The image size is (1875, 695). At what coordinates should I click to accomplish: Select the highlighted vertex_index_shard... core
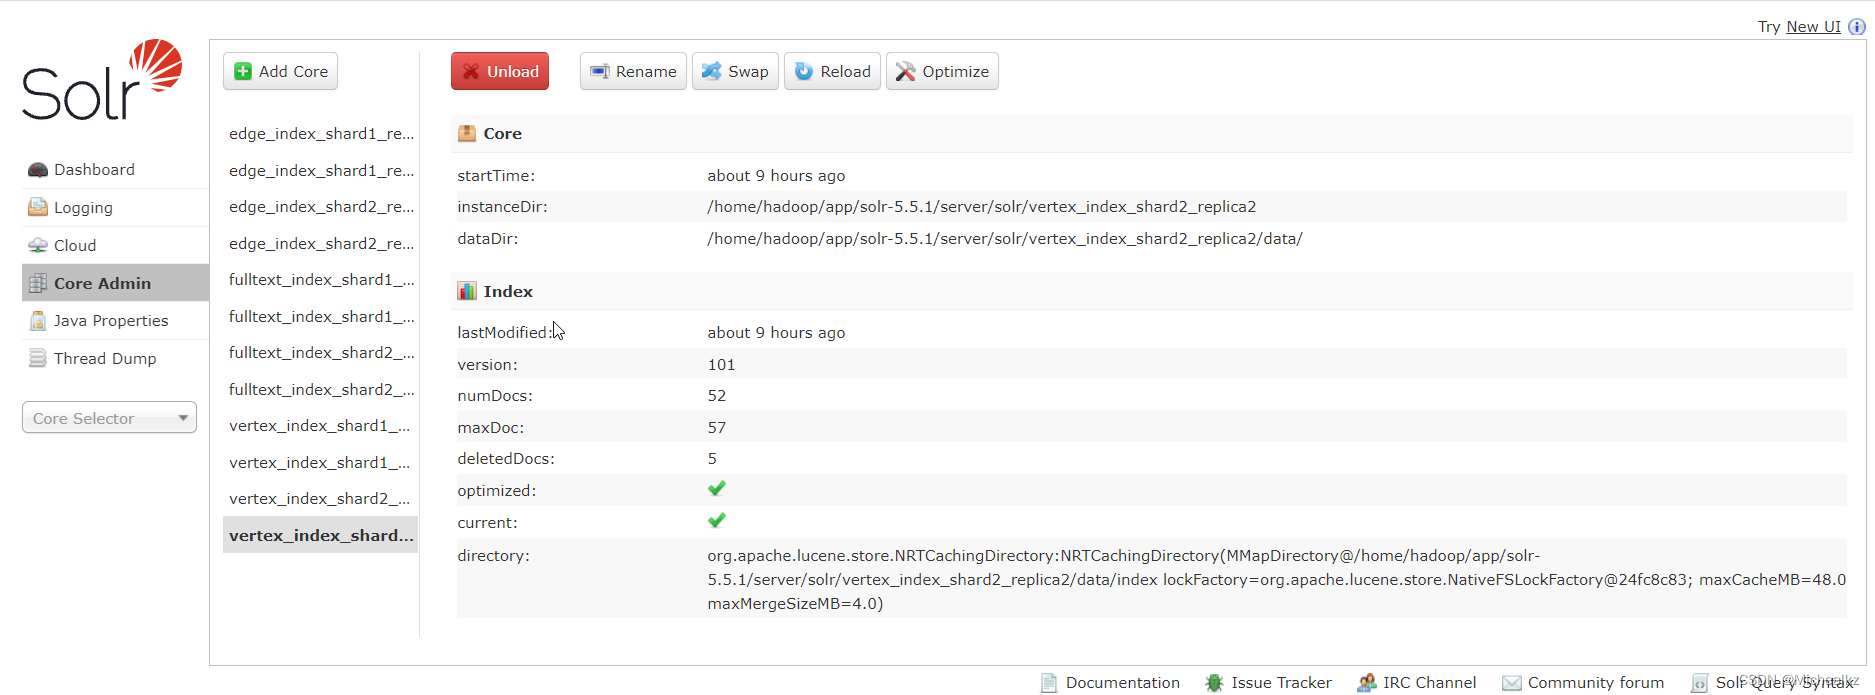click(x=321, y=536)
